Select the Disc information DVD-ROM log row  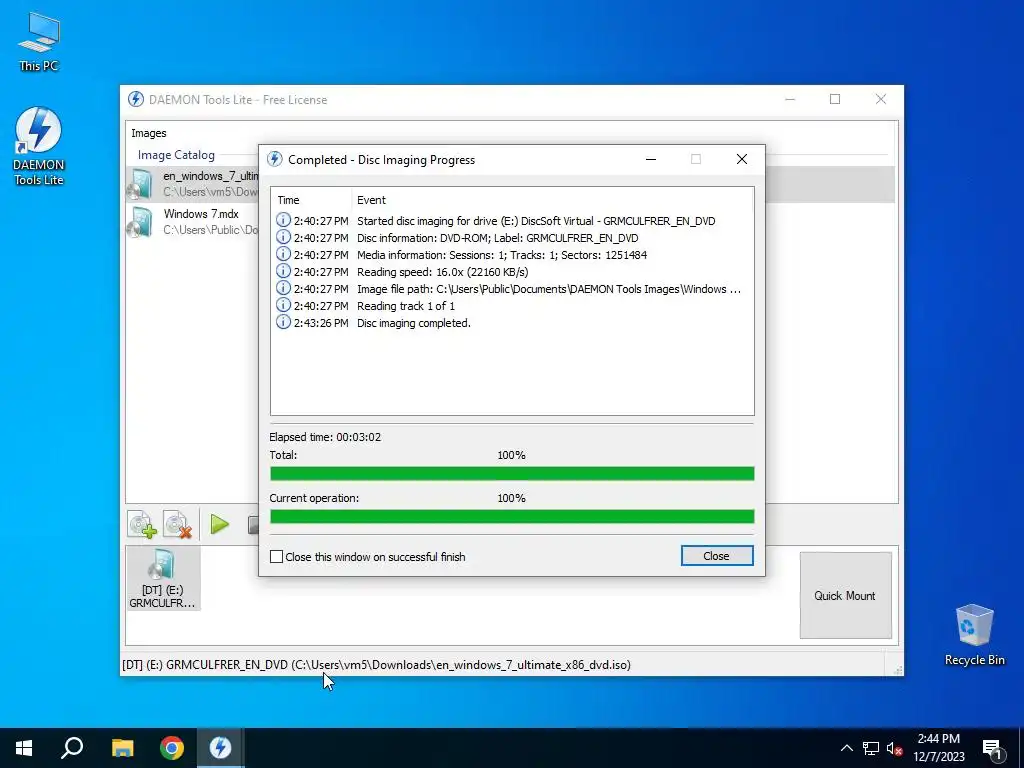tap(512, 238)
